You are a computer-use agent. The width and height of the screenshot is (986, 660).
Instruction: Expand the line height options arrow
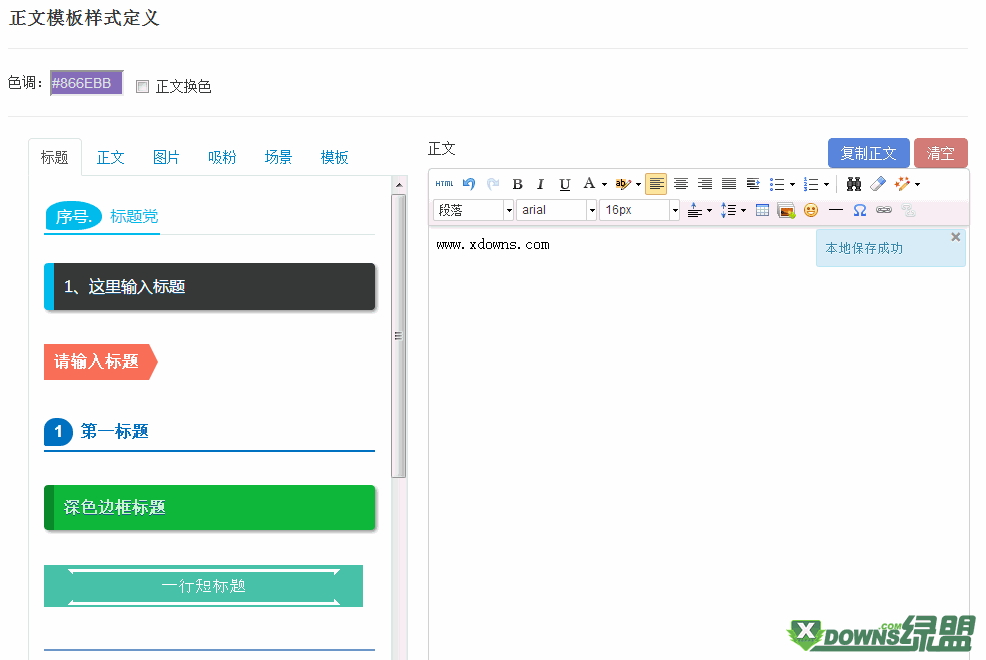point(743,211)
